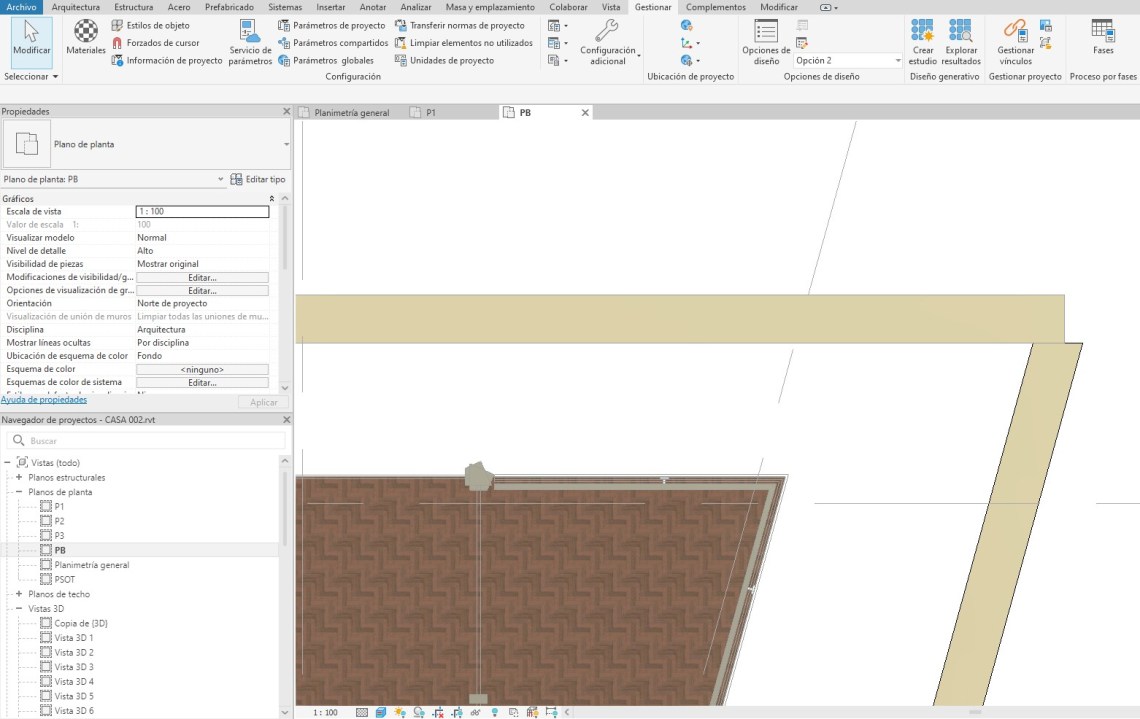Click Explorar resultados icon
Image resolution: width=1140 pixels, height=719 pixels.
(960, 42)
